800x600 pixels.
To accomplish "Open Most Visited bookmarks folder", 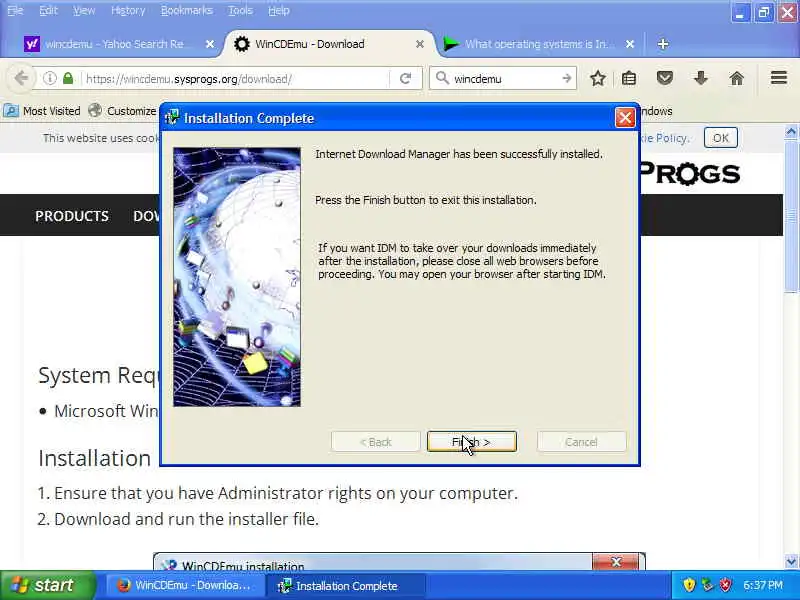I will pos(43,111).
